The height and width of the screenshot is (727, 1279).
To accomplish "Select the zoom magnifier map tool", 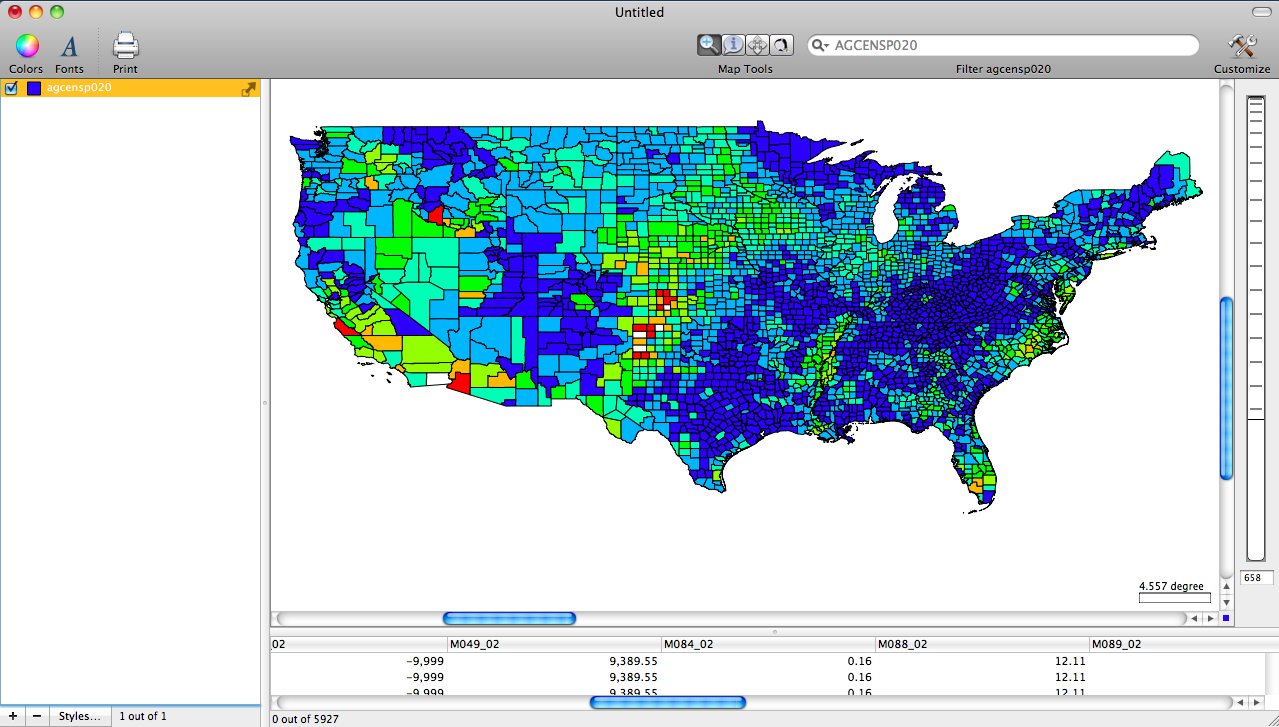I will tap(709, 44).
